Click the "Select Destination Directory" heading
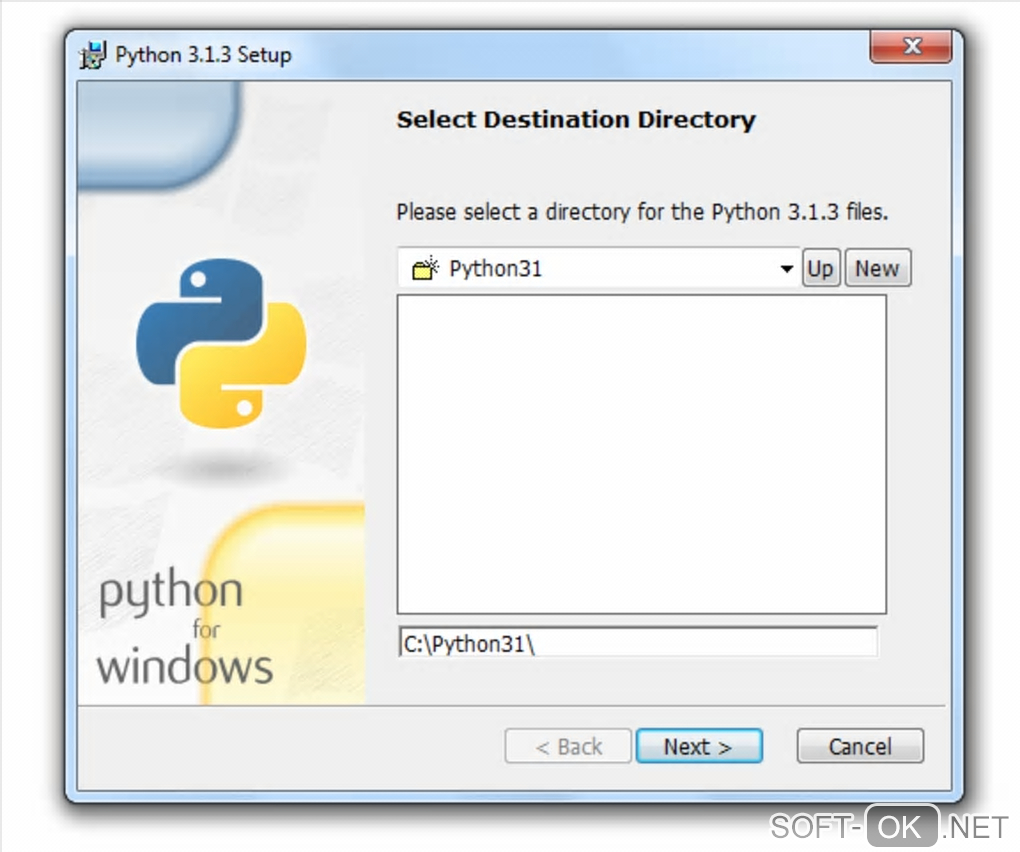1020x852 pixels. point(576,120)
